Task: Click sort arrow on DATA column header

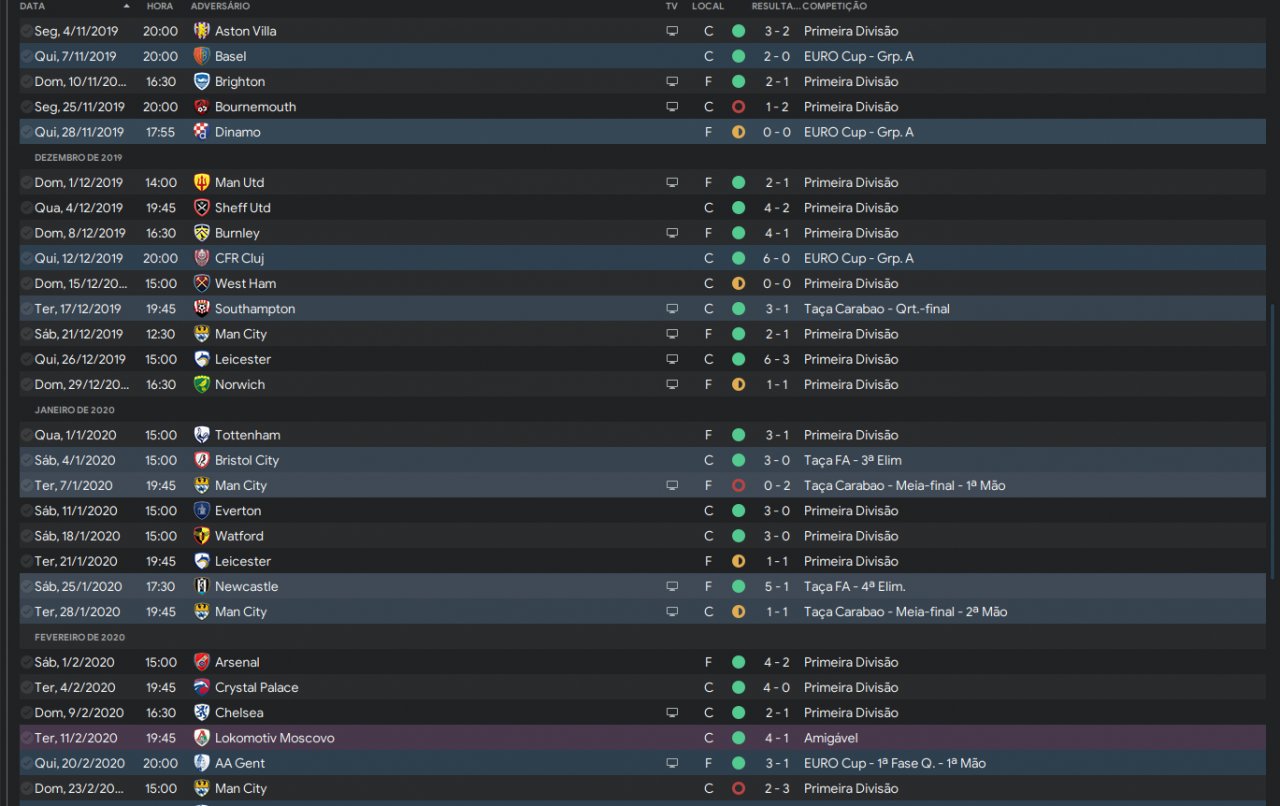Action: [126, 6]
